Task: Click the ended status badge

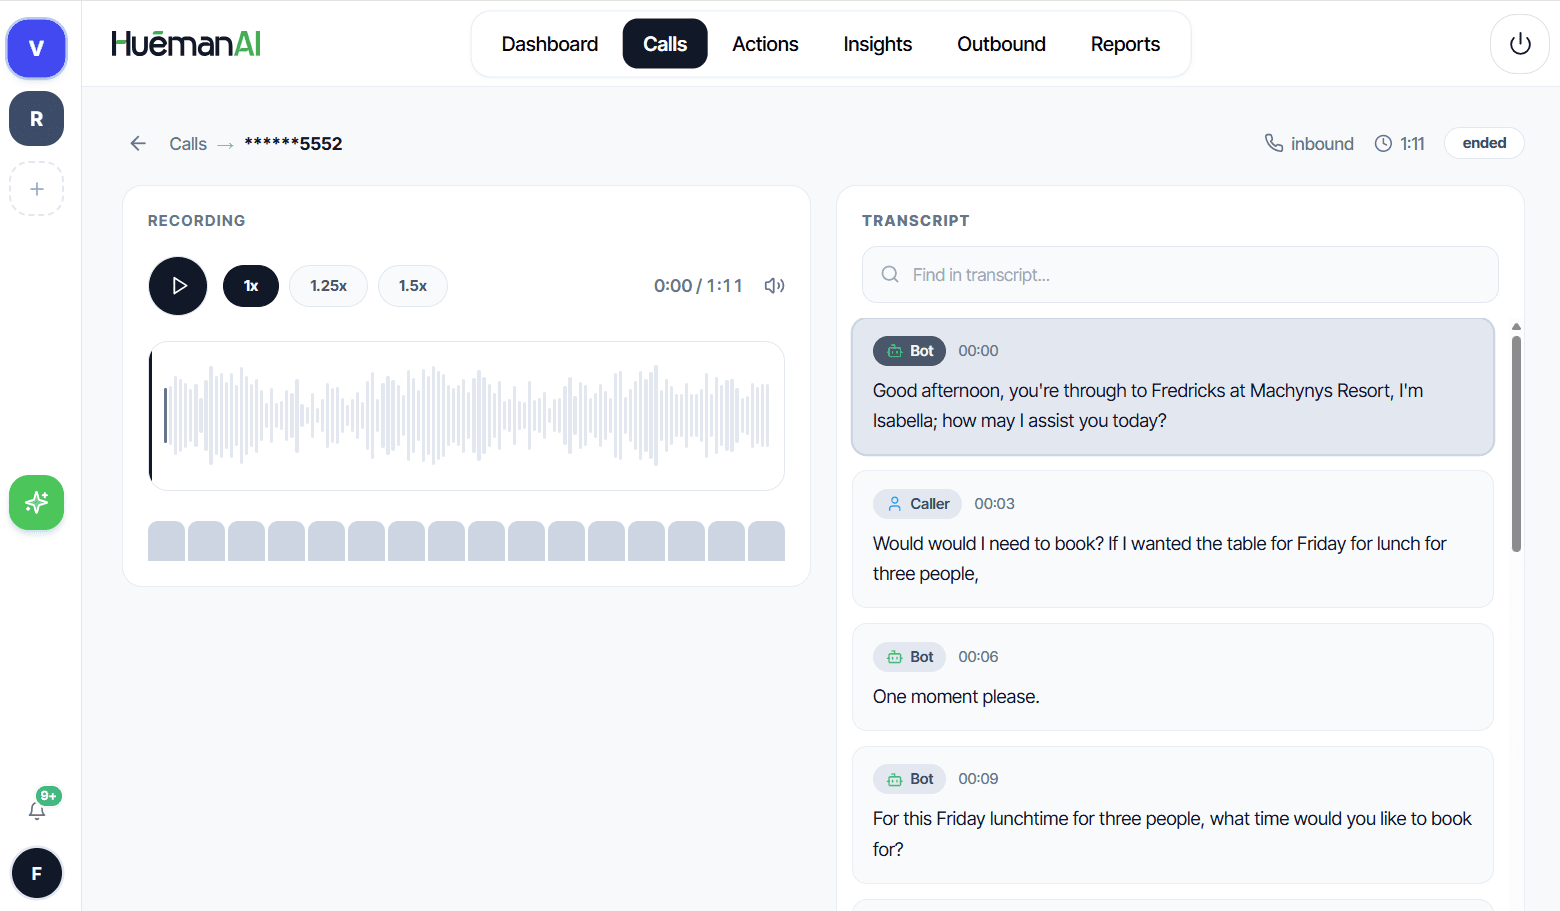Action: tap(1484, 143)
